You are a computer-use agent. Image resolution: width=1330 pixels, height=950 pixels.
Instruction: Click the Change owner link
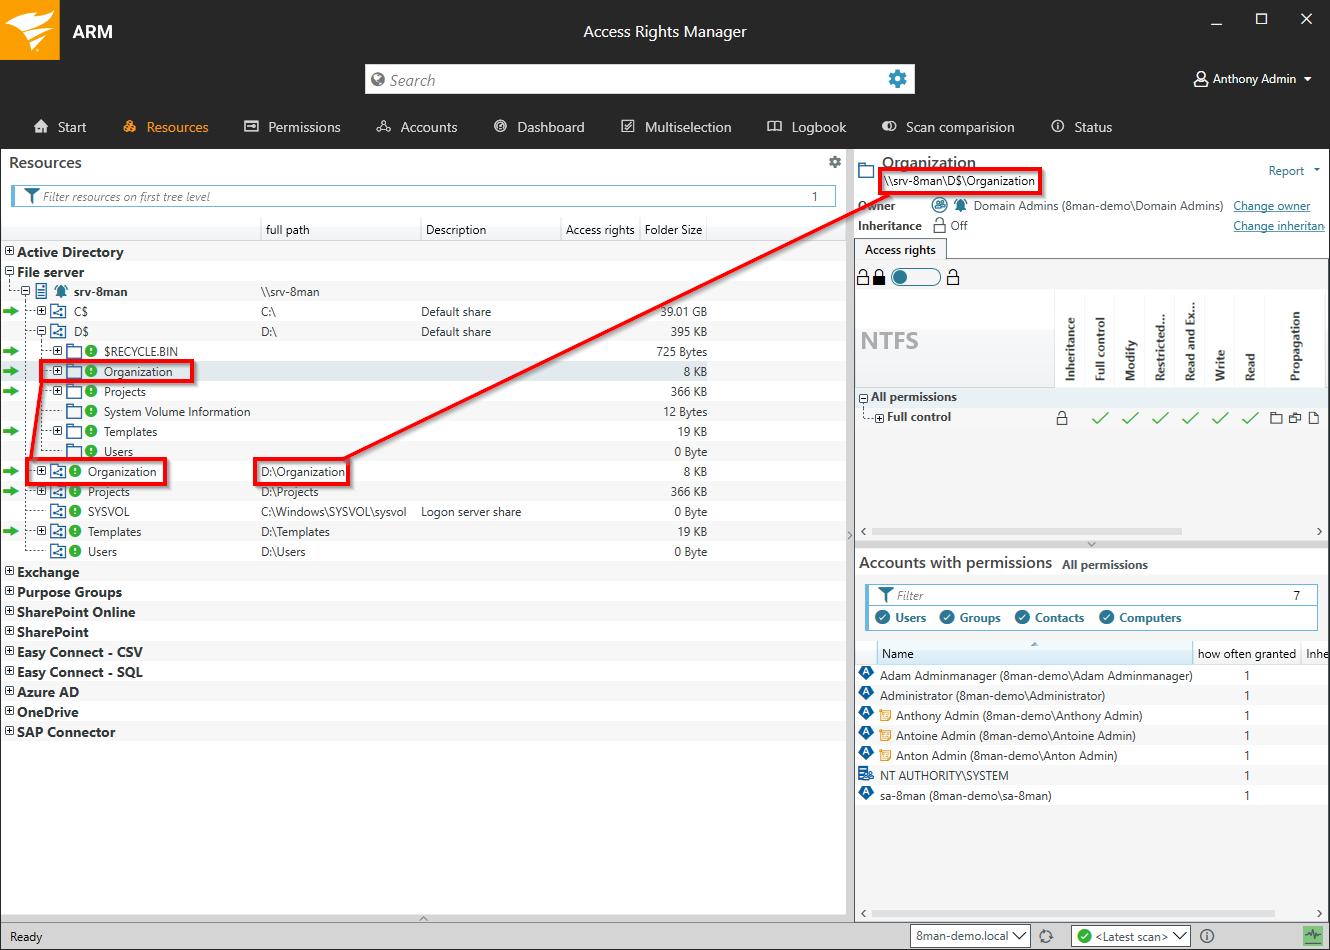coord(1271,206)
